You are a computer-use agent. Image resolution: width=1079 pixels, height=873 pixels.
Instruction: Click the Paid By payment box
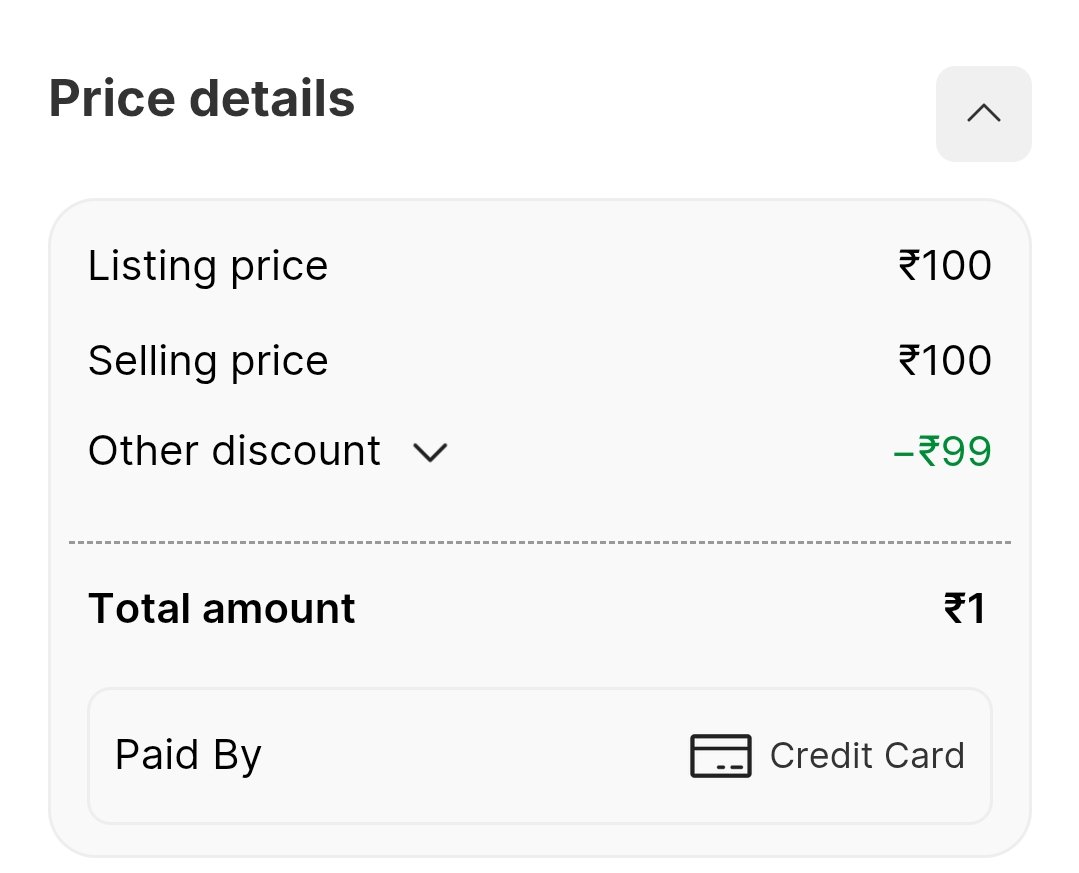(x=540, y=755)
